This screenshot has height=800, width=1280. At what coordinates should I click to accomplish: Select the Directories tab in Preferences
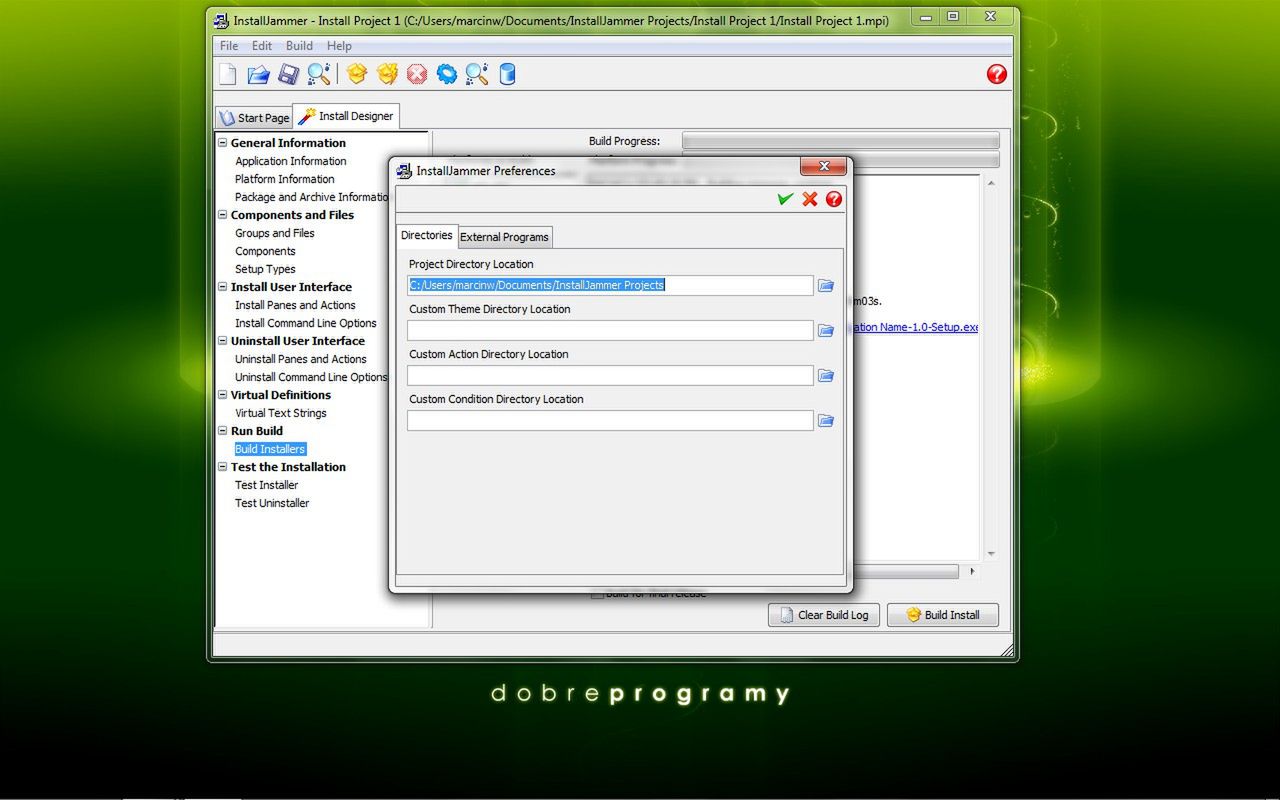tap(426, 236)
